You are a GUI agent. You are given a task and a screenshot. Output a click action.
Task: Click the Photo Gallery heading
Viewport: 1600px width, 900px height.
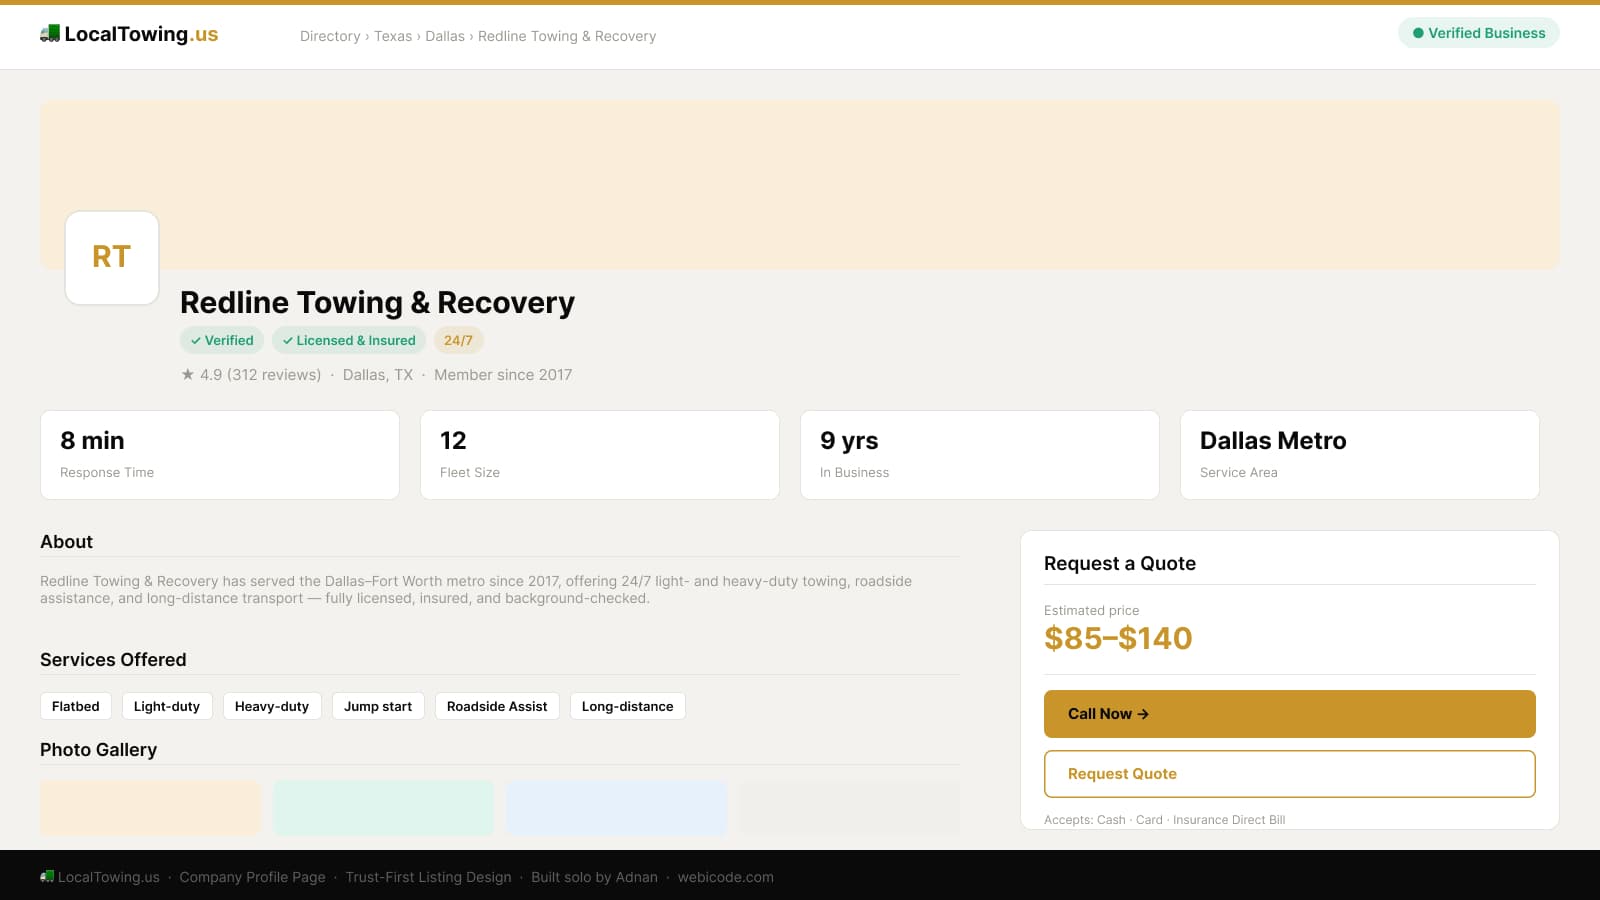tap(98, 750)
